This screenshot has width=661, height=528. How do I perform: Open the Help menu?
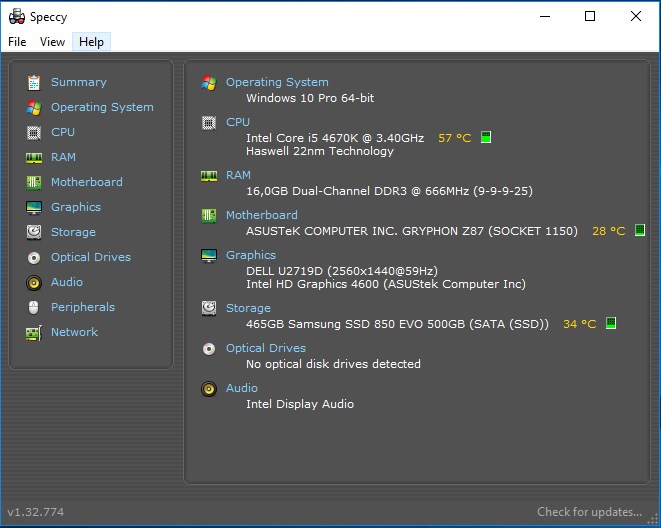(91, 42)
